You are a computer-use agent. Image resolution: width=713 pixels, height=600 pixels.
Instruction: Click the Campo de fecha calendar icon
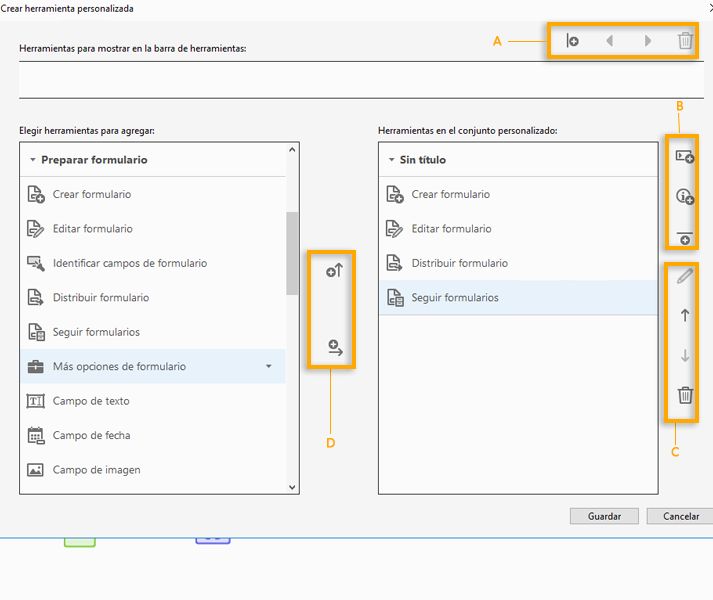tap(36, 435)
